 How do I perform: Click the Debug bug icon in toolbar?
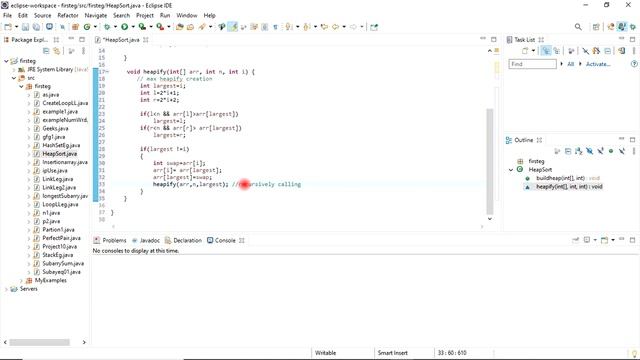point(107,27)
